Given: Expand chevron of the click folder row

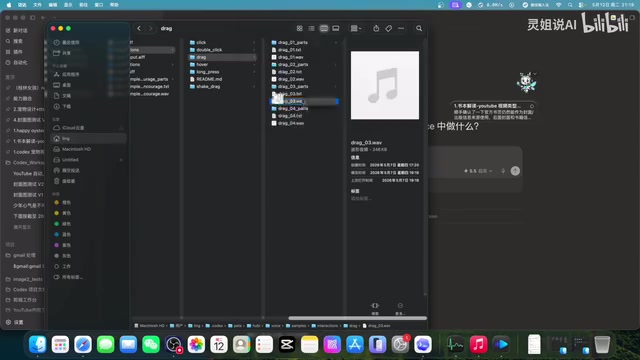Looking at the screenshot, I should (x=254, y=42).
